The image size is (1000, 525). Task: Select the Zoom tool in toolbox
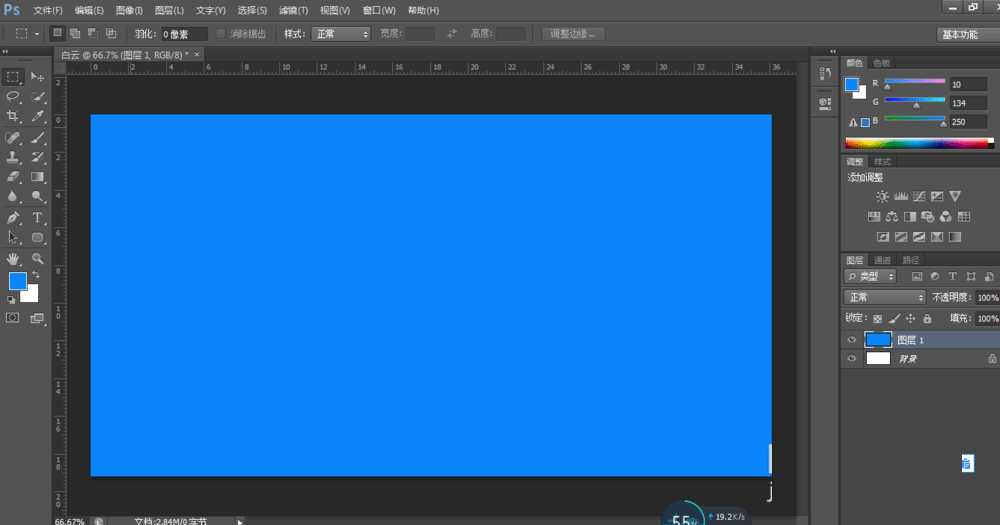pos(38,258)
